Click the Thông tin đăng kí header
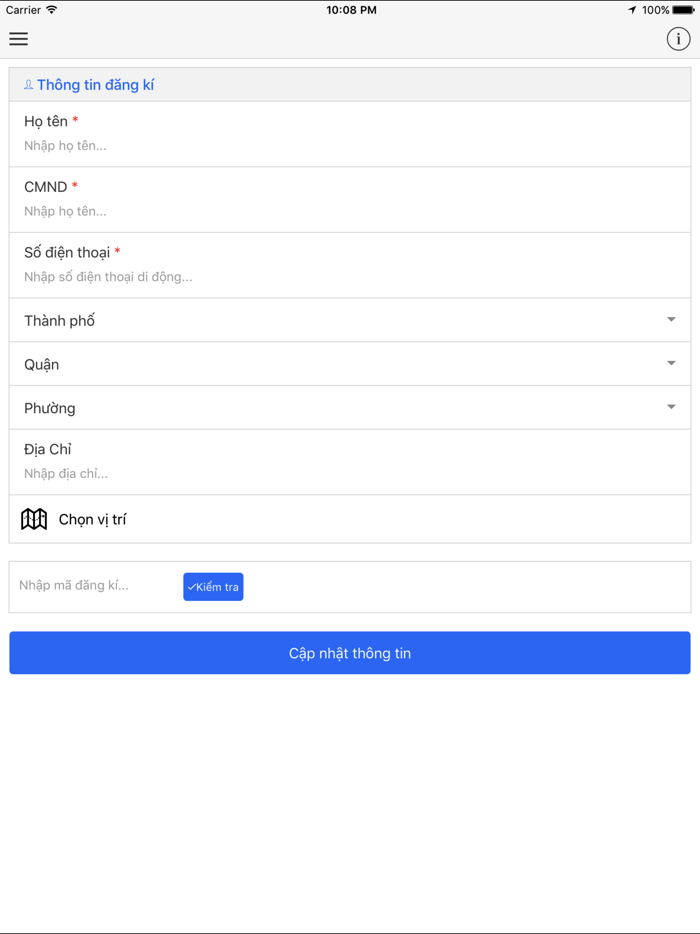Viewport: 700px width, 934px height. click(96, 85)
